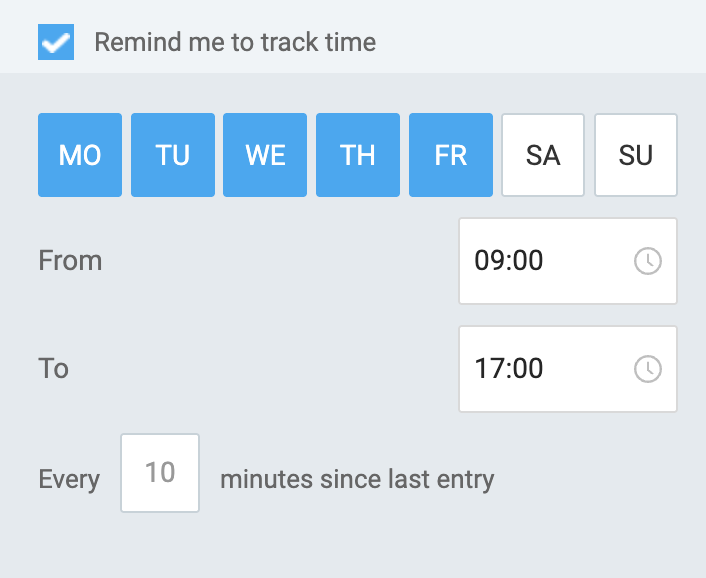Focus the minutes interval box showing 10
The width and height of the screenshot is (706, 578).
pyautogui.click(x=160, y=473)
